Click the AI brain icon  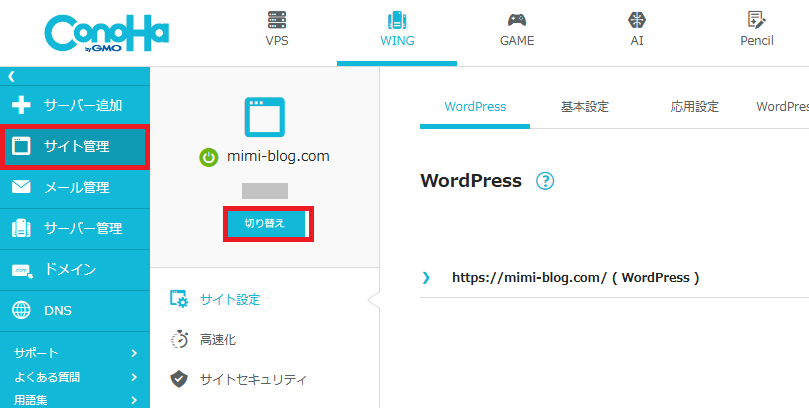637,20
